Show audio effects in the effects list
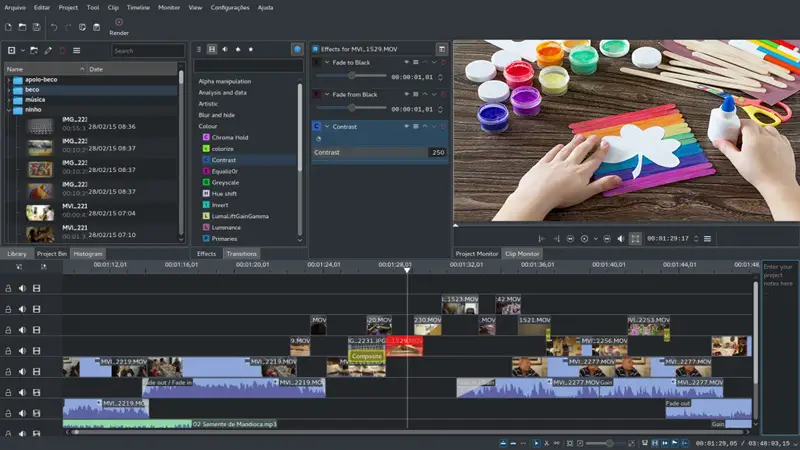This screenshot has height=450, width=800. pyautogui.click(x=224, y=49)
